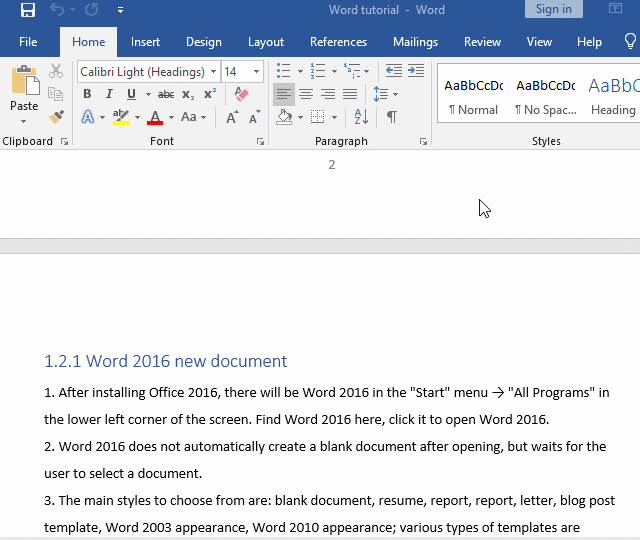Align text right
The width and height of the screenshot is (640, 540).
[328, 94]
